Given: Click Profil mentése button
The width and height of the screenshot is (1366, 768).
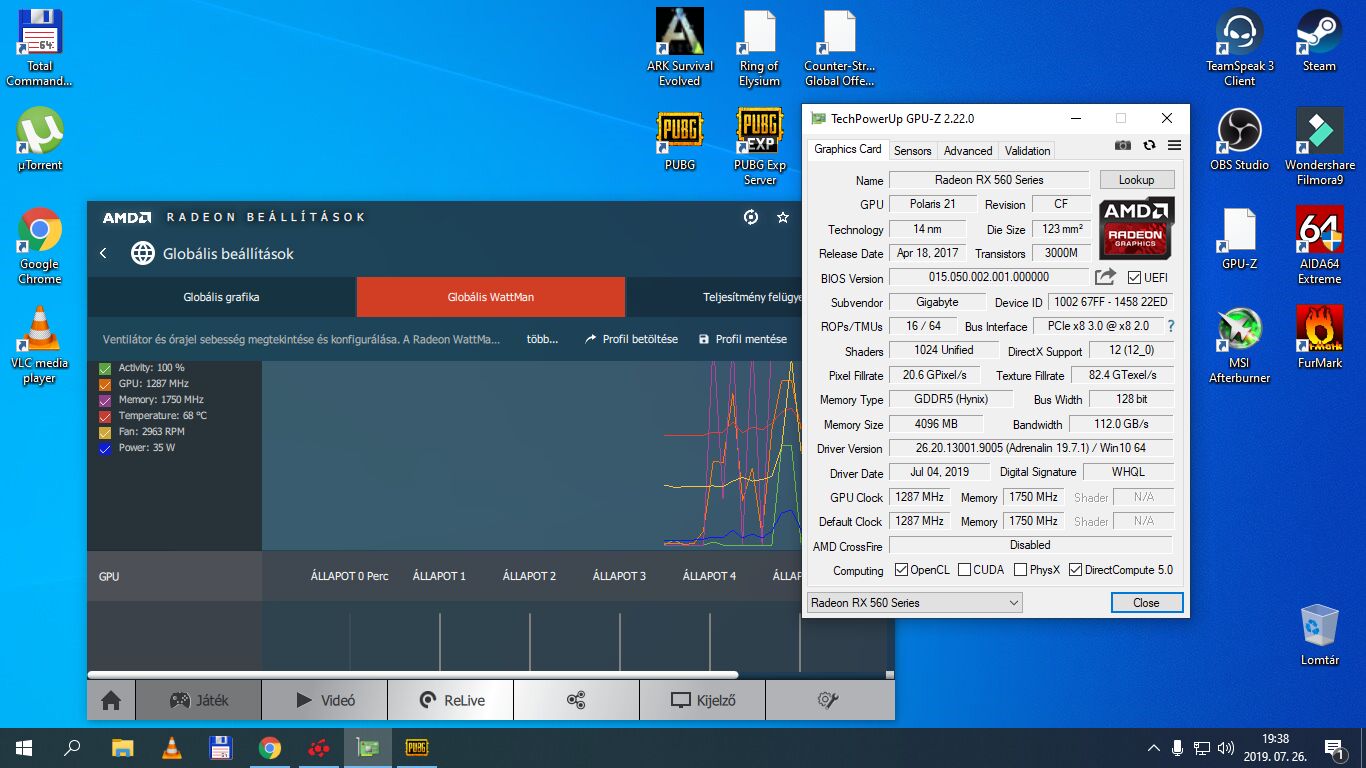Looking at the screenshot, I should [743, 339].
